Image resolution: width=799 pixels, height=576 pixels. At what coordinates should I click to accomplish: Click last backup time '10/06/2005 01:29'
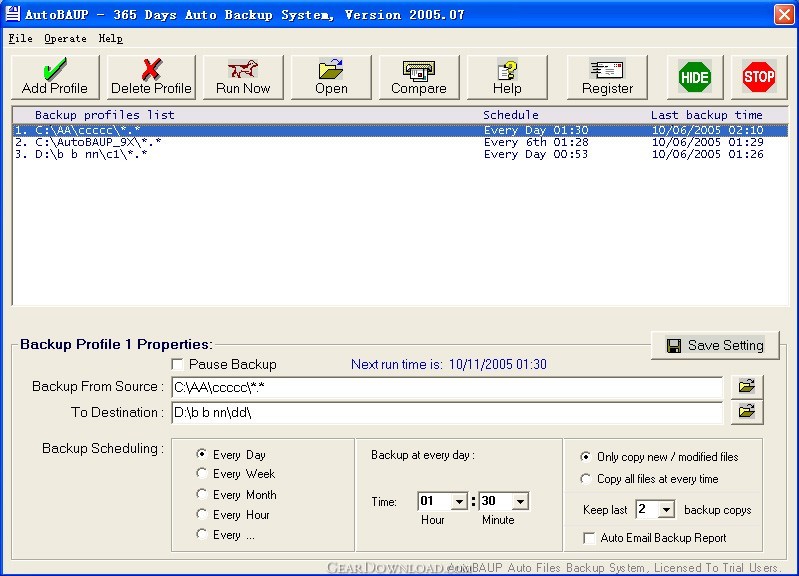pyautogui.click(x=708, y=142)
